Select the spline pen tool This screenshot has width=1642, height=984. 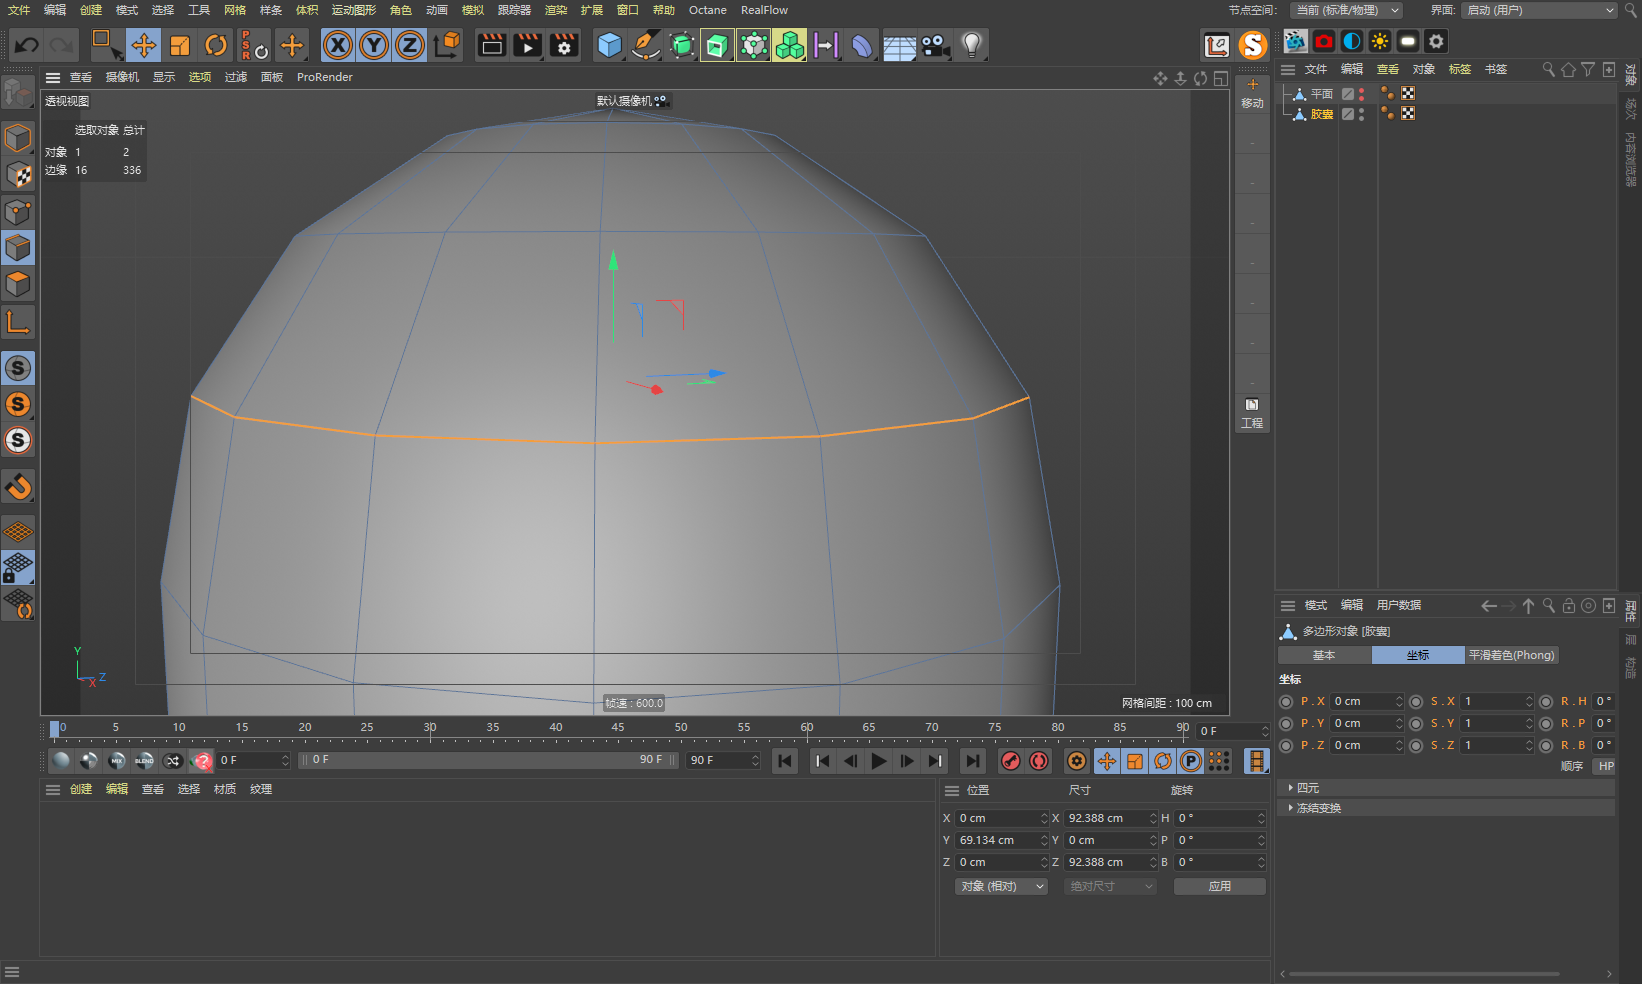(x=646, y=45)
